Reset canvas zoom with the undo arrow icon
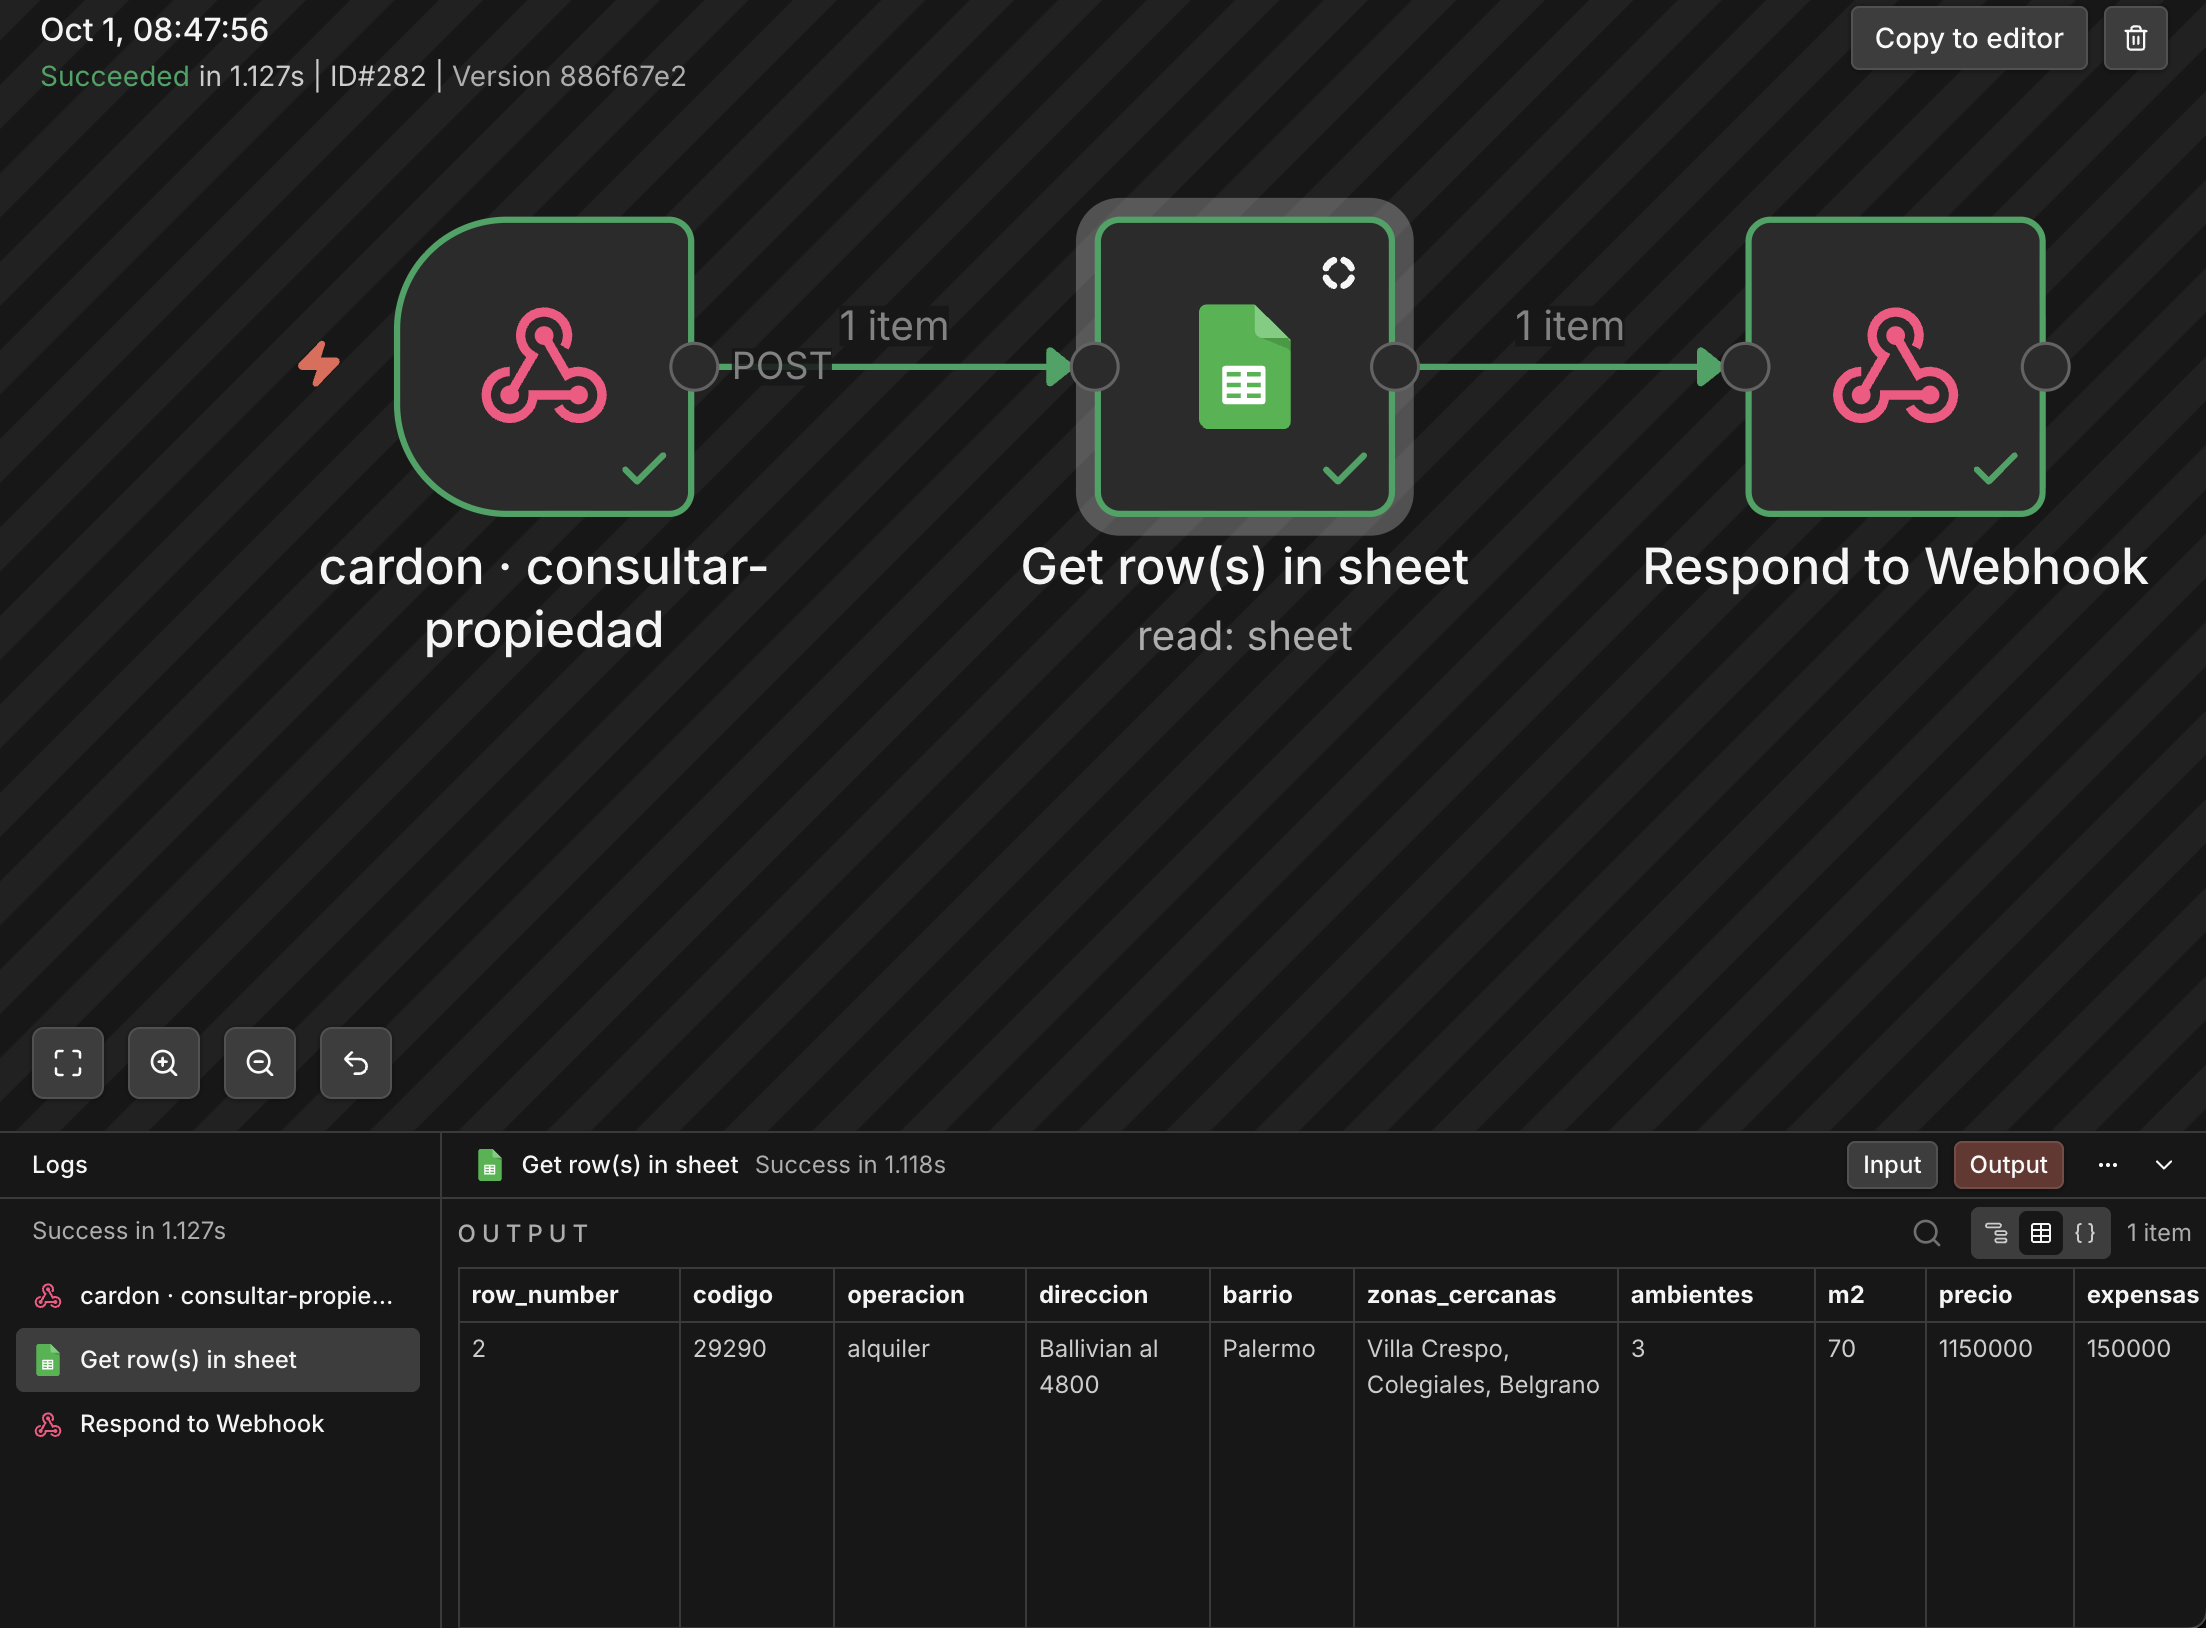The width and height of the screenshot is (2206, 1628). pos(356,1062)
